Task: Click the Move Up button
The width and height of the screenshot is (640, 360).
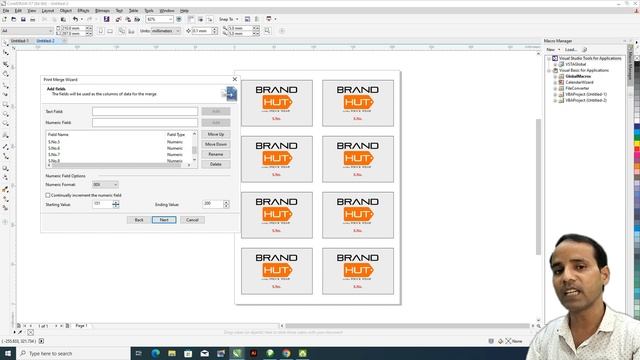Action: point(216,134)
